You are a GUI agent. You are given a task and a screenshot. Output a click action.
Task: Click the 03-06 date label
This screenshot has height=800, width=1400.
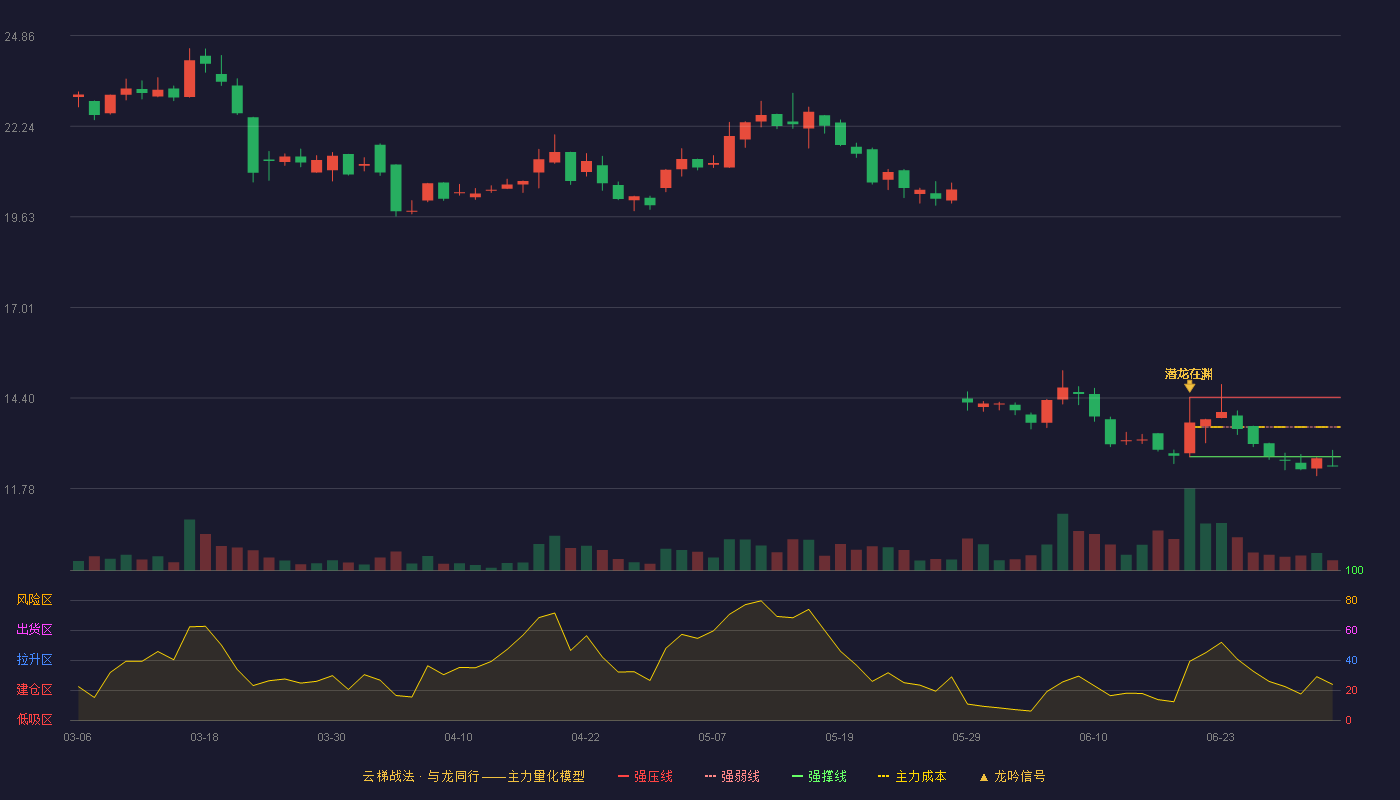[x=77, y=737]
